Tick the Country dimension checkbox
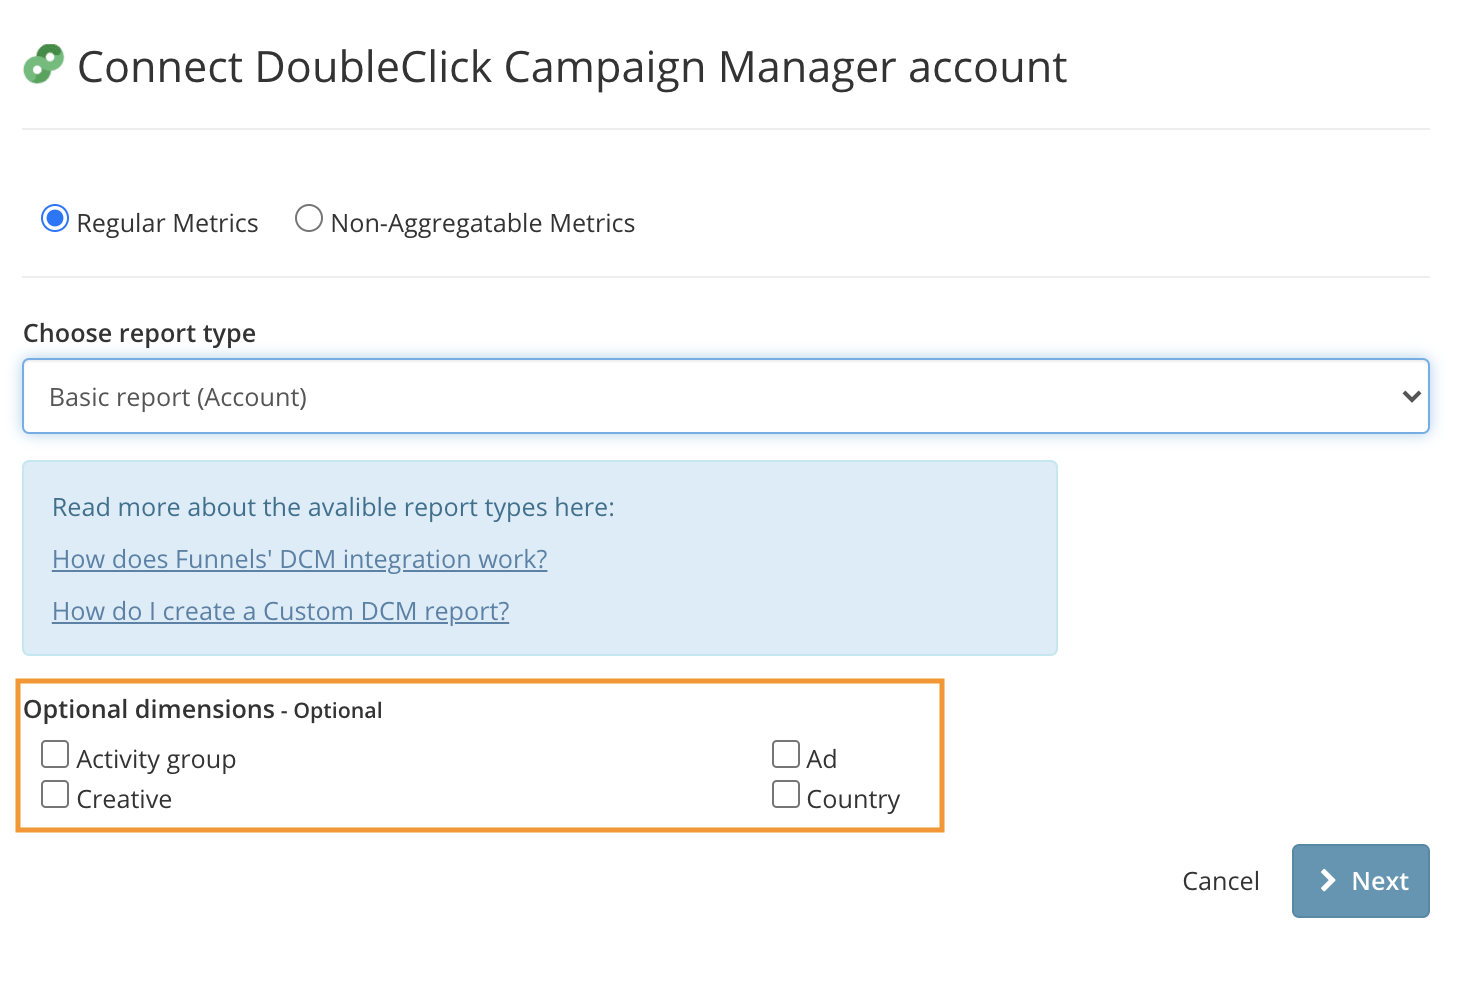The width and height of the screenshot is (1474, 1002). coord(786,794)
